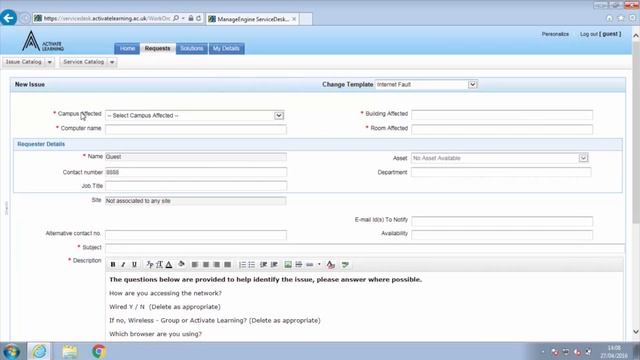Screen dimensions: 640x360
Task: Insert numbered list in description
Action: click(242, 264)
